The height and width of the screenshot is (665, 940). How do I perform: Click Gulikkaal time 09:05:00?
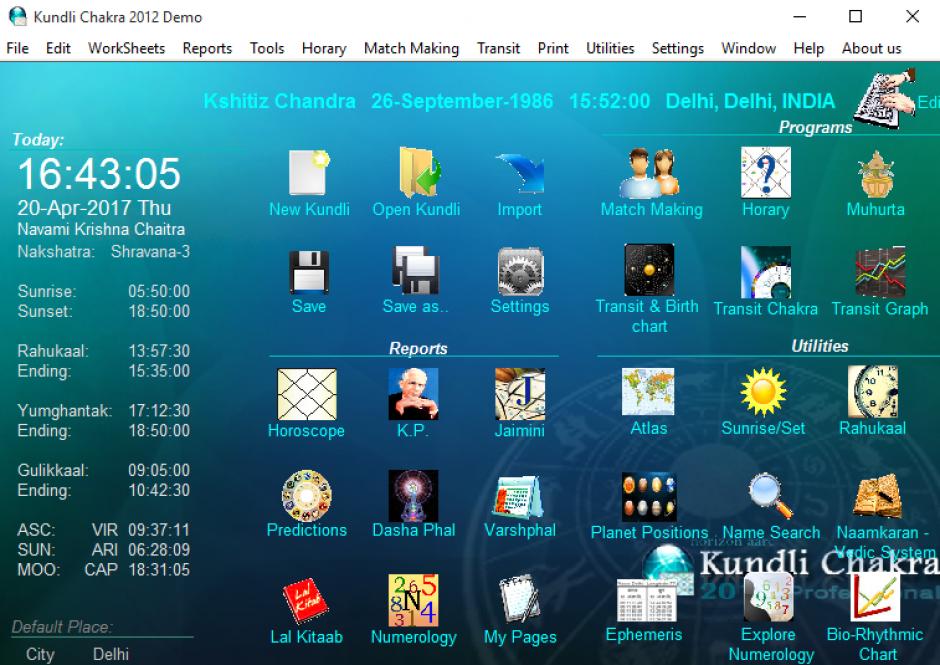(x=159, y=470)
